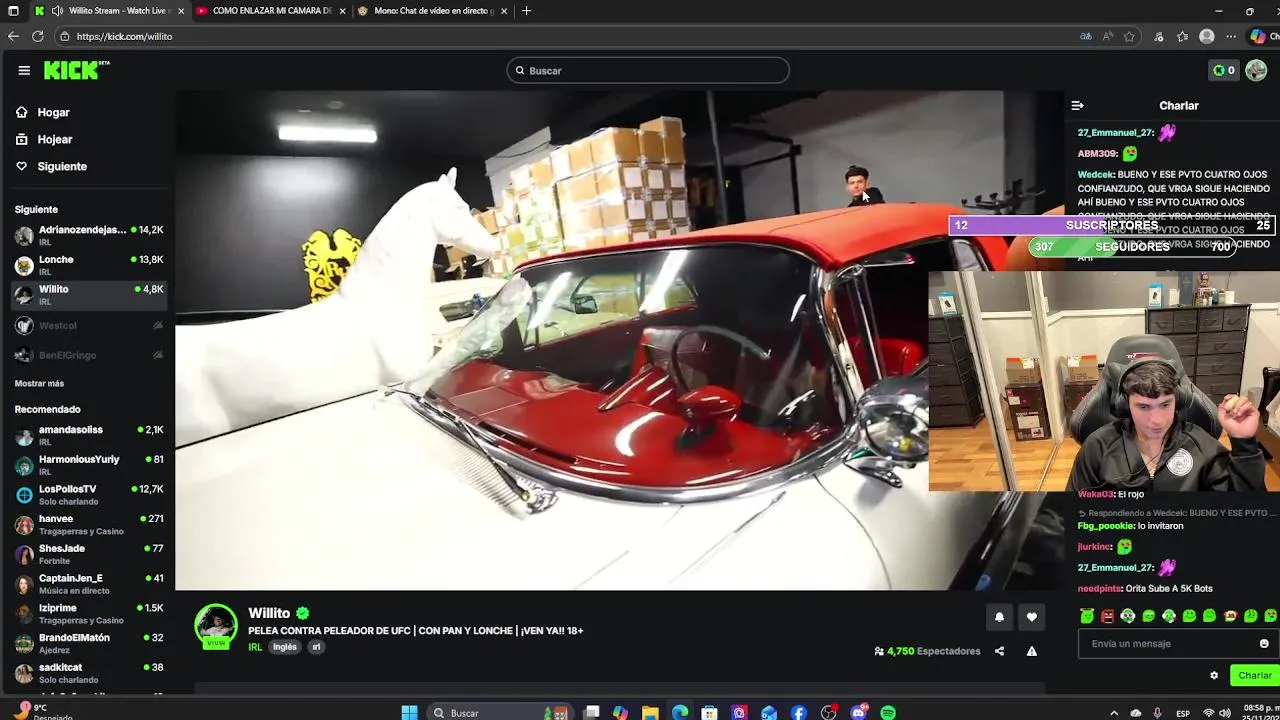The width and height of the screenshot is (1280, 720).
Task: Click the small irl tag
Action: [316, 647]
